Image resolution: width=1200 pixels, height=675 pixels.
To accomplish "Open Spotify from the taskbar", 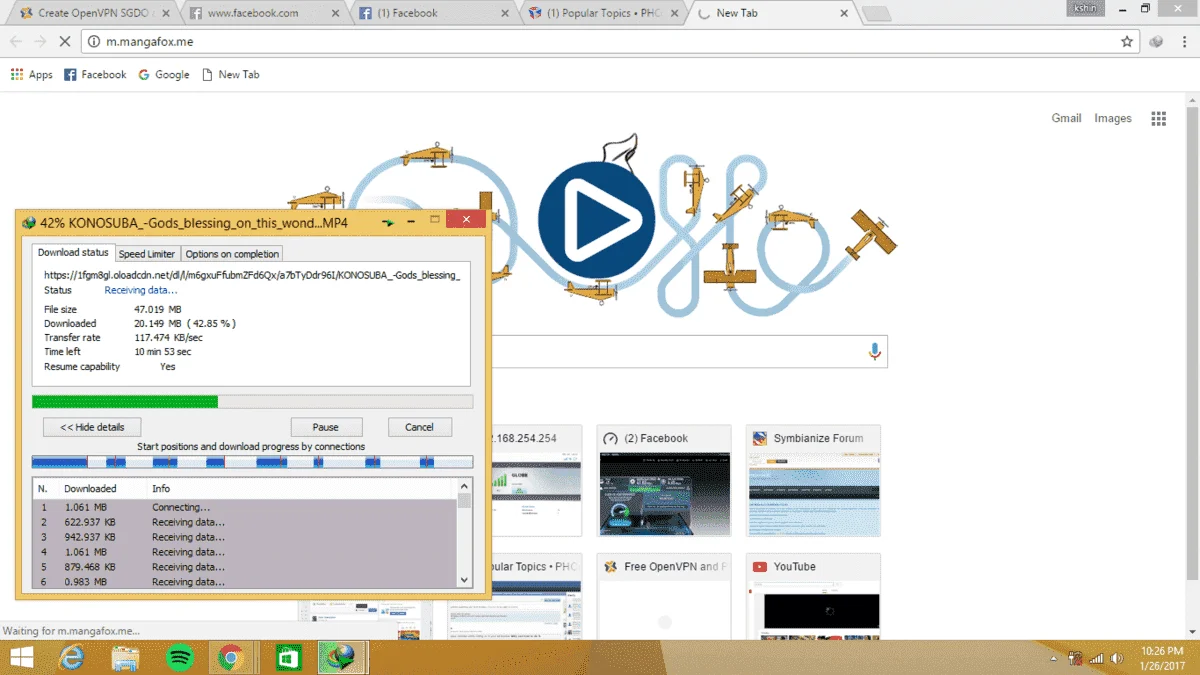I will [x=180, y=658].
